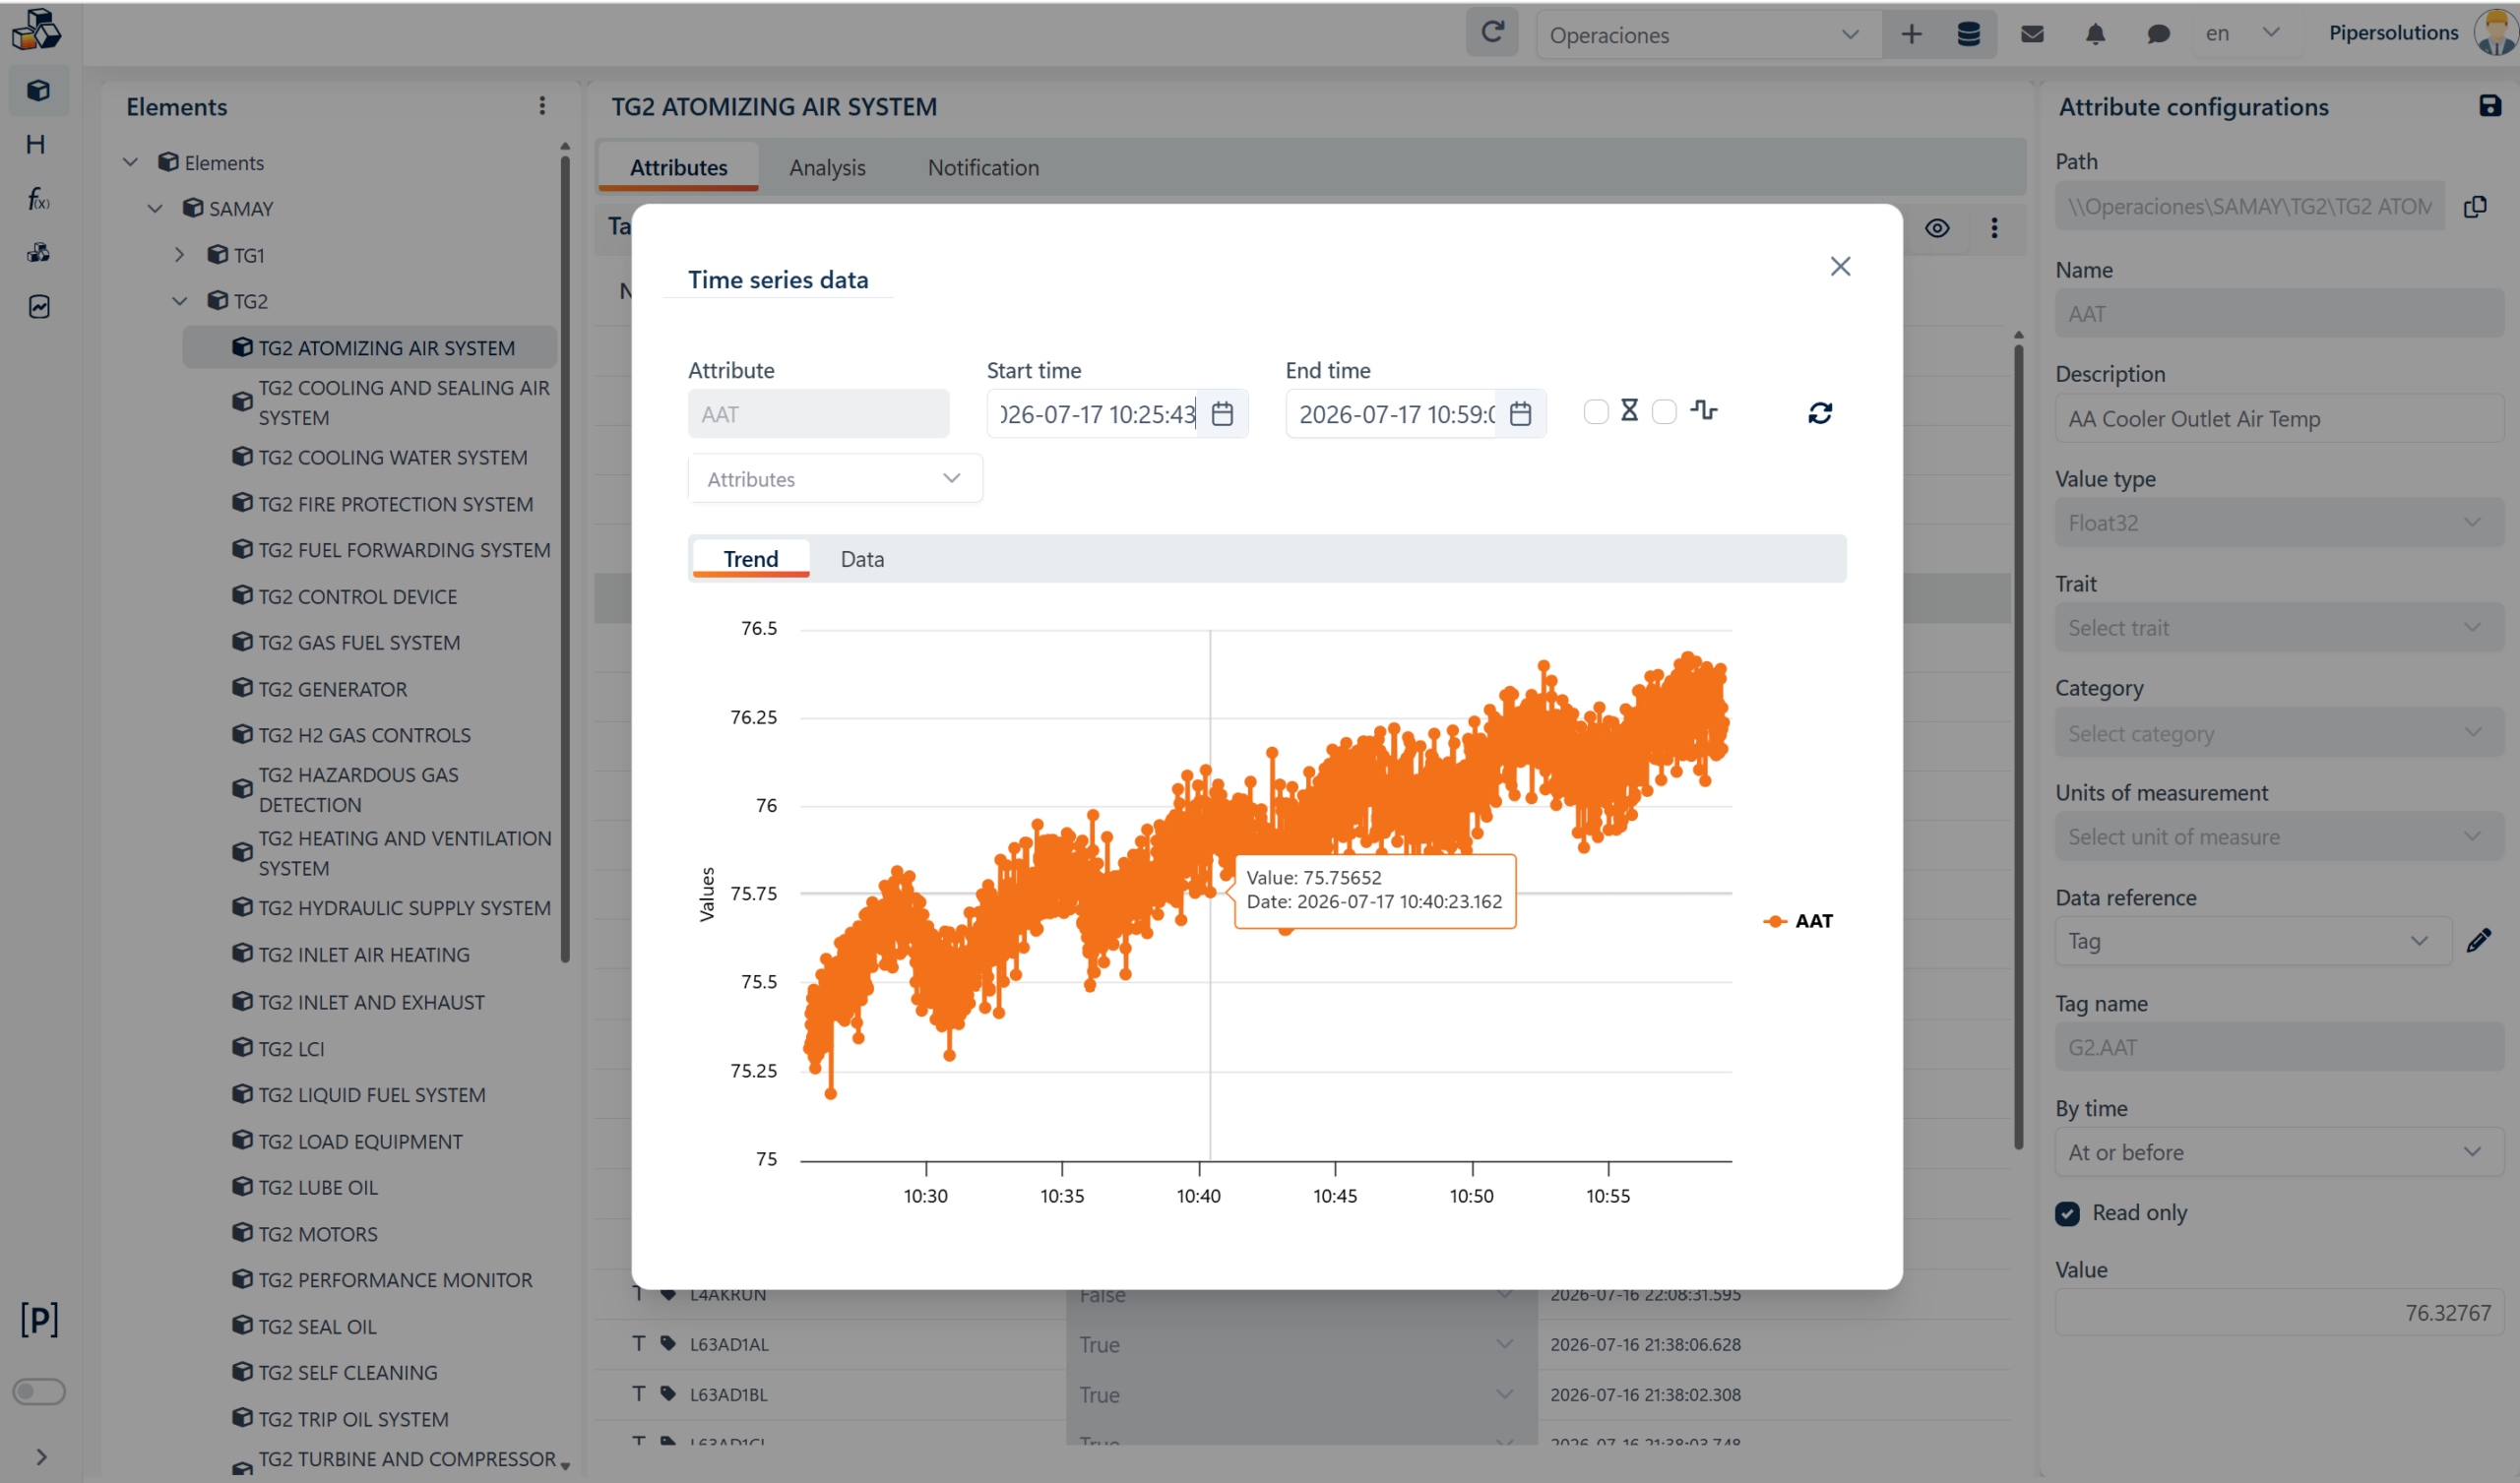This screenshot has height=1483, width=2520.
Task: Open the Start time calendar picker
Action: click(x=1221, y=414)
